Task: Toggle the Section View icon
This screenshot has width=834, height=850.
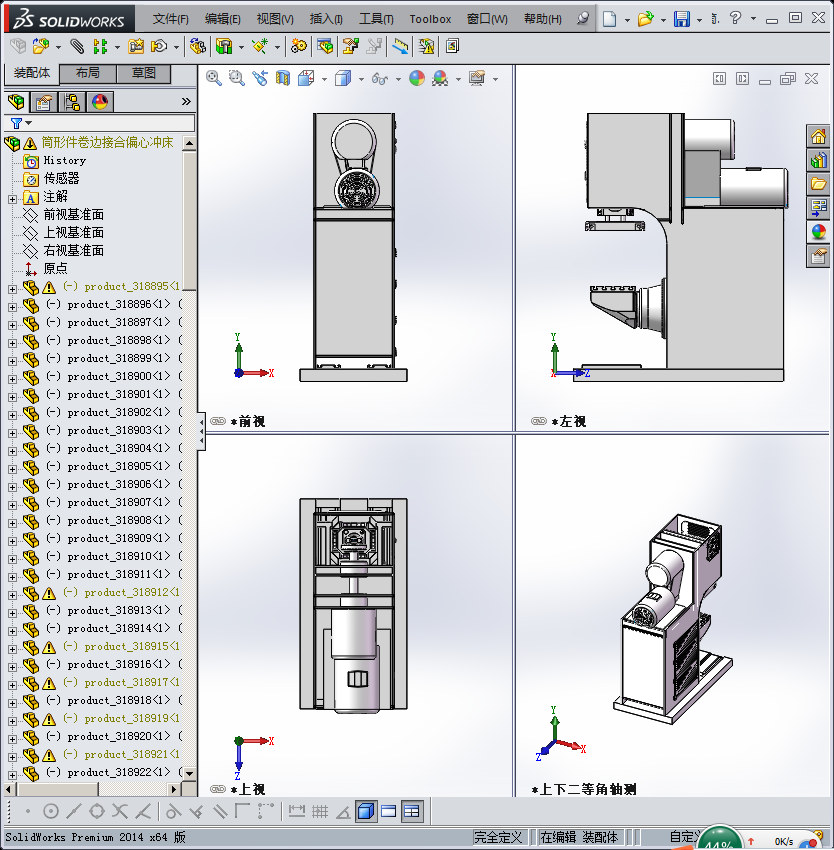Action: tap(283, 79)
